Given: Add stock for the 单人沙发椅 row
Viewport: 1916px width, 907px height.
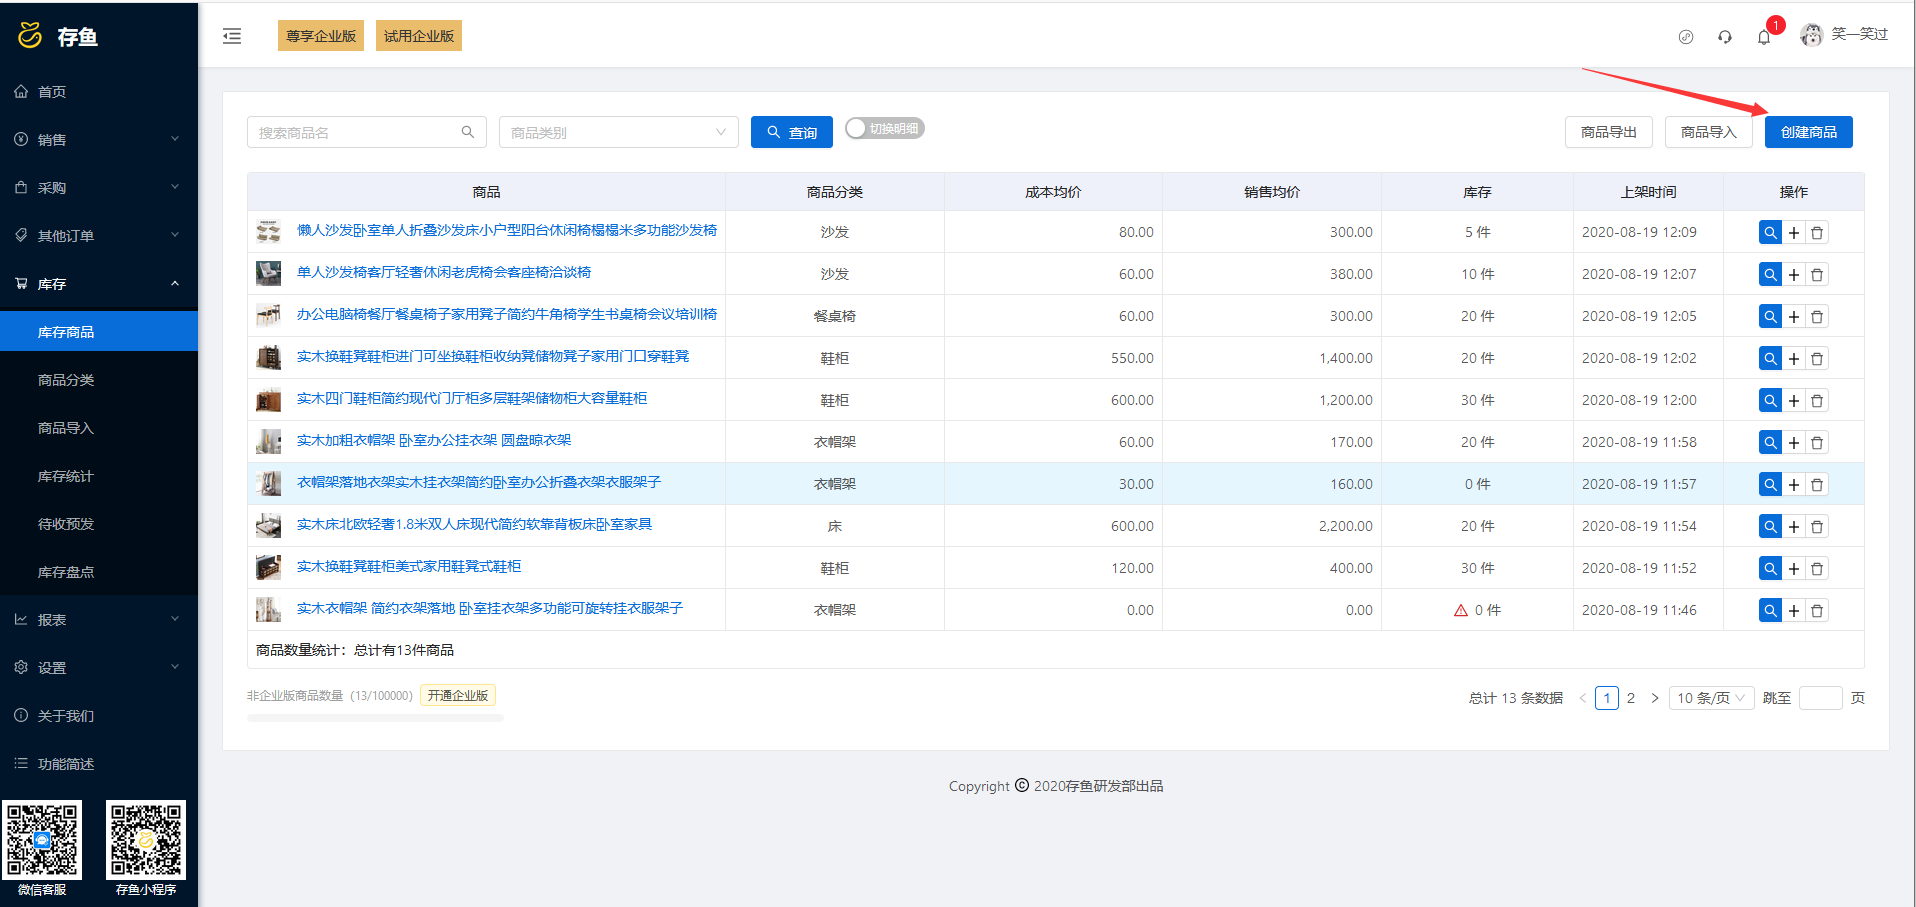Looking at the screenshot, I should tap(1794, 274).
